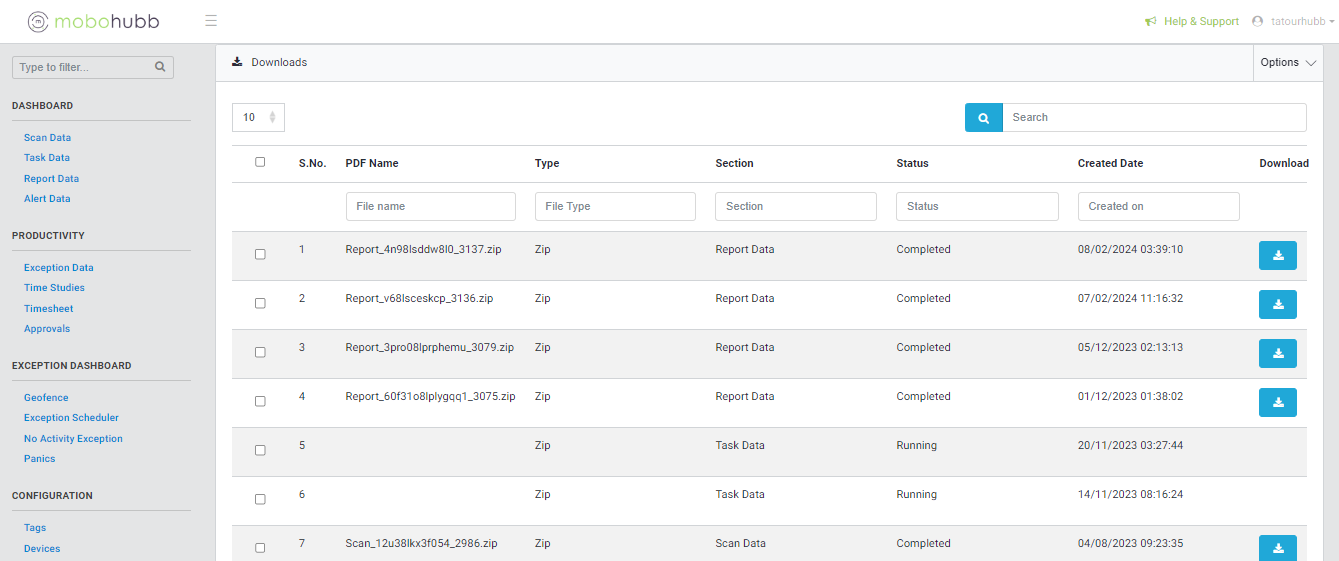This screenshot has width=1339, height=561.
Task: Download Report_v68lsceskcp_3136.zip via the blue icon
Action: click(x=1277, y=305)
